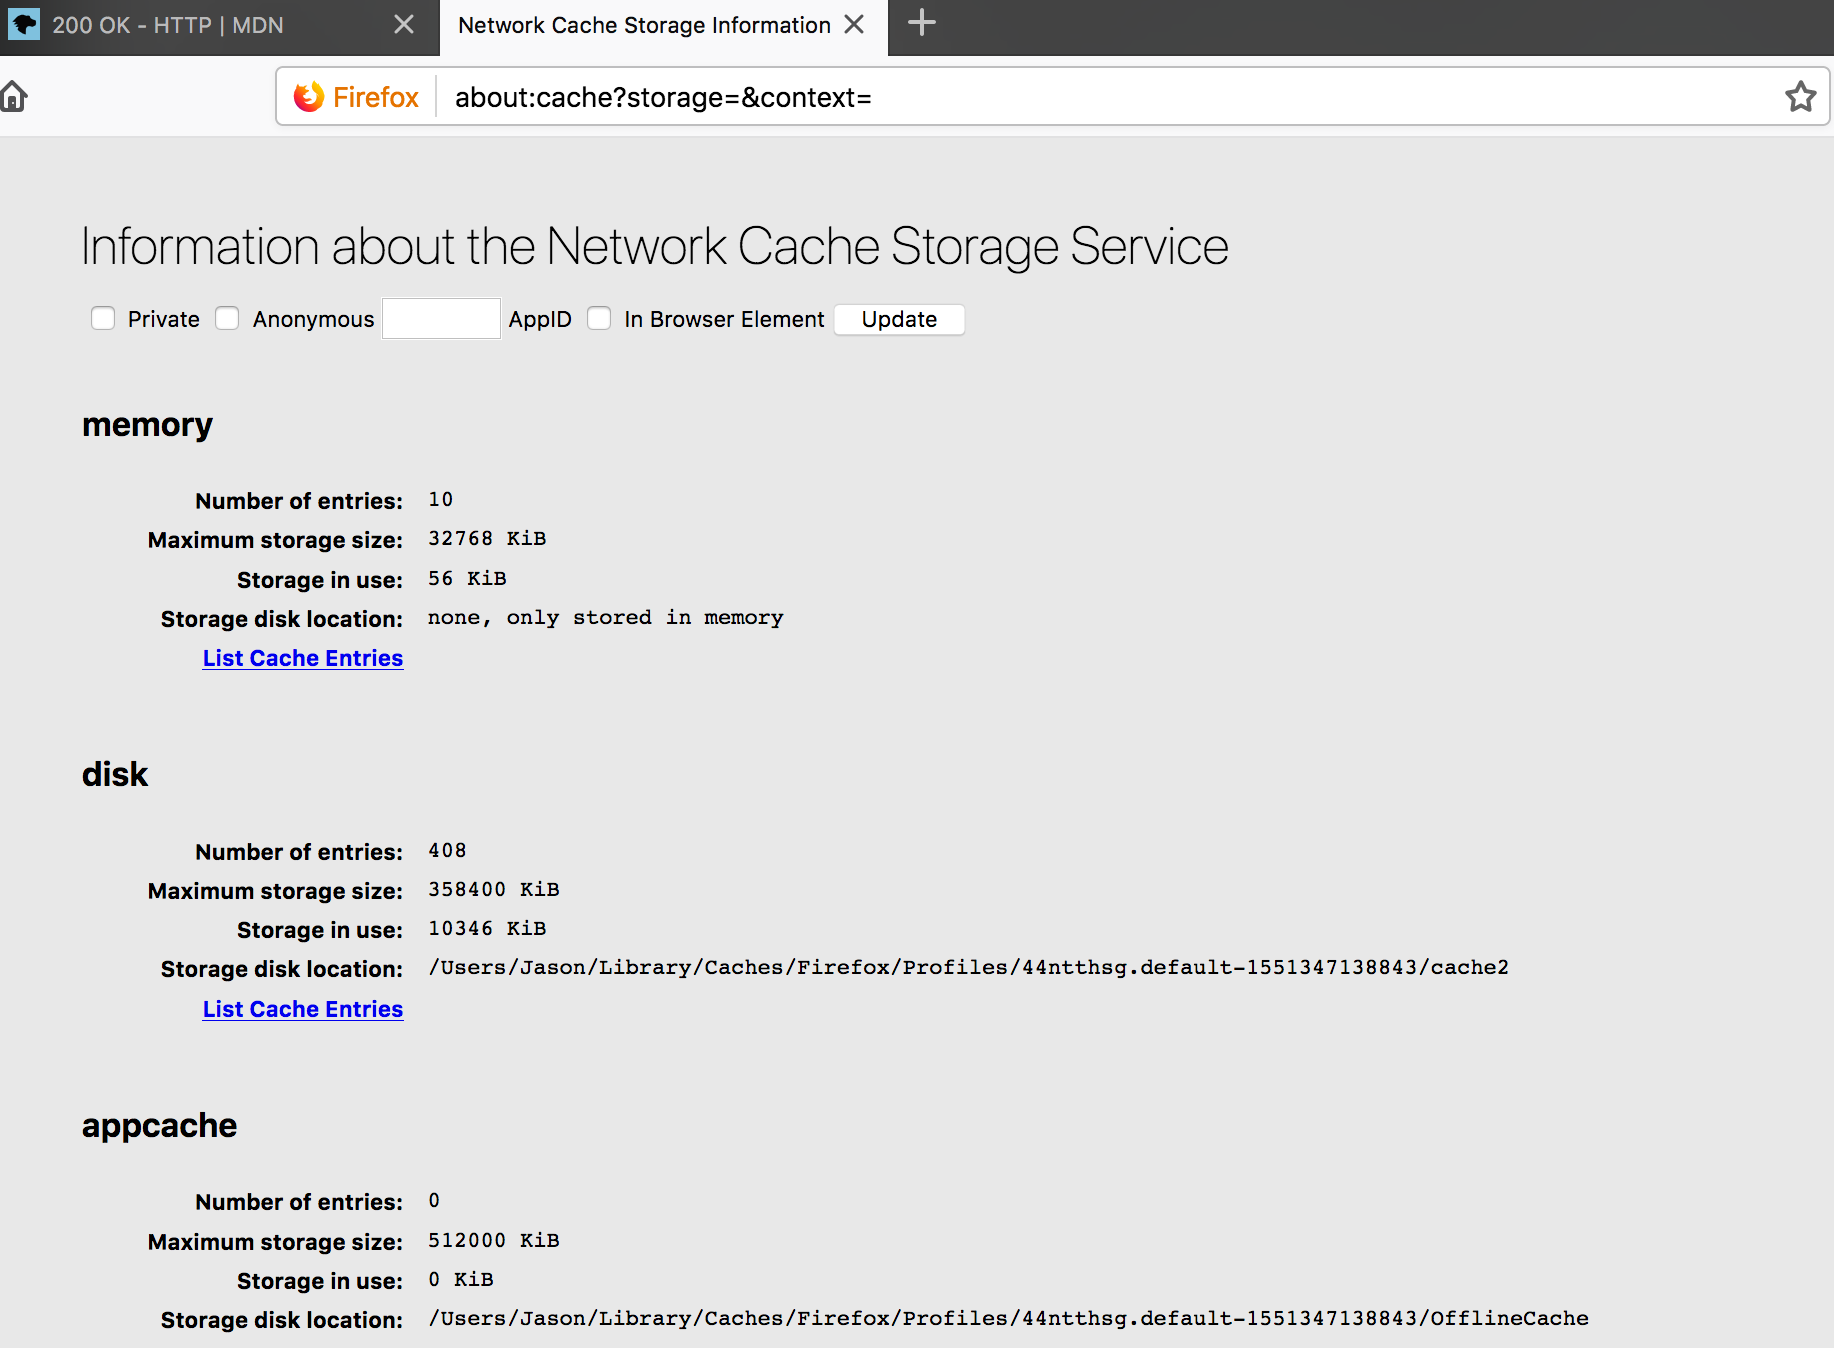1834x1348 pixels.
Task: Check the In Browser Element checkbox
Action: (599, 319)
